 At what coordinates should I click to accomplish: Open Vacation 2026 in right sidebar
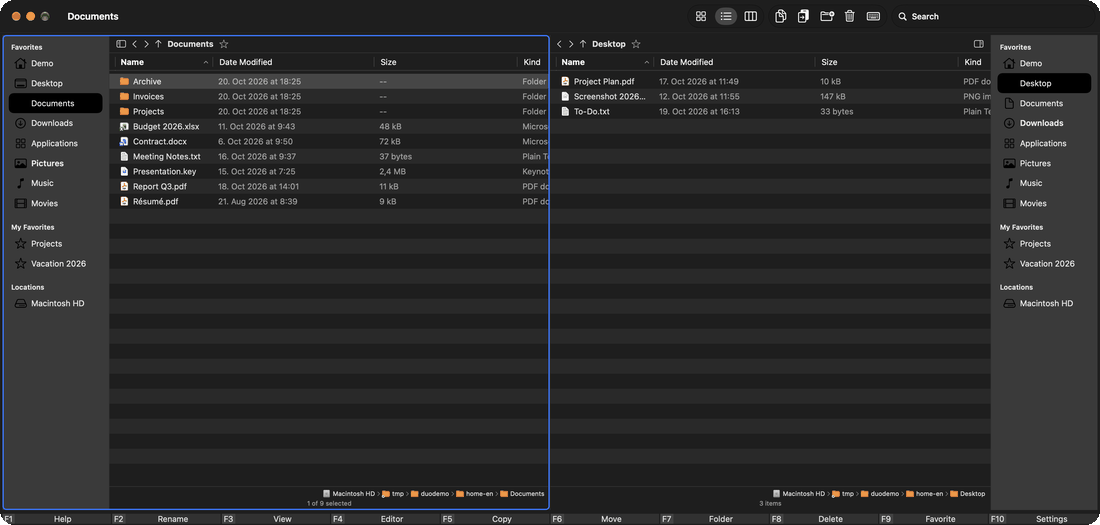point(1045,264)
